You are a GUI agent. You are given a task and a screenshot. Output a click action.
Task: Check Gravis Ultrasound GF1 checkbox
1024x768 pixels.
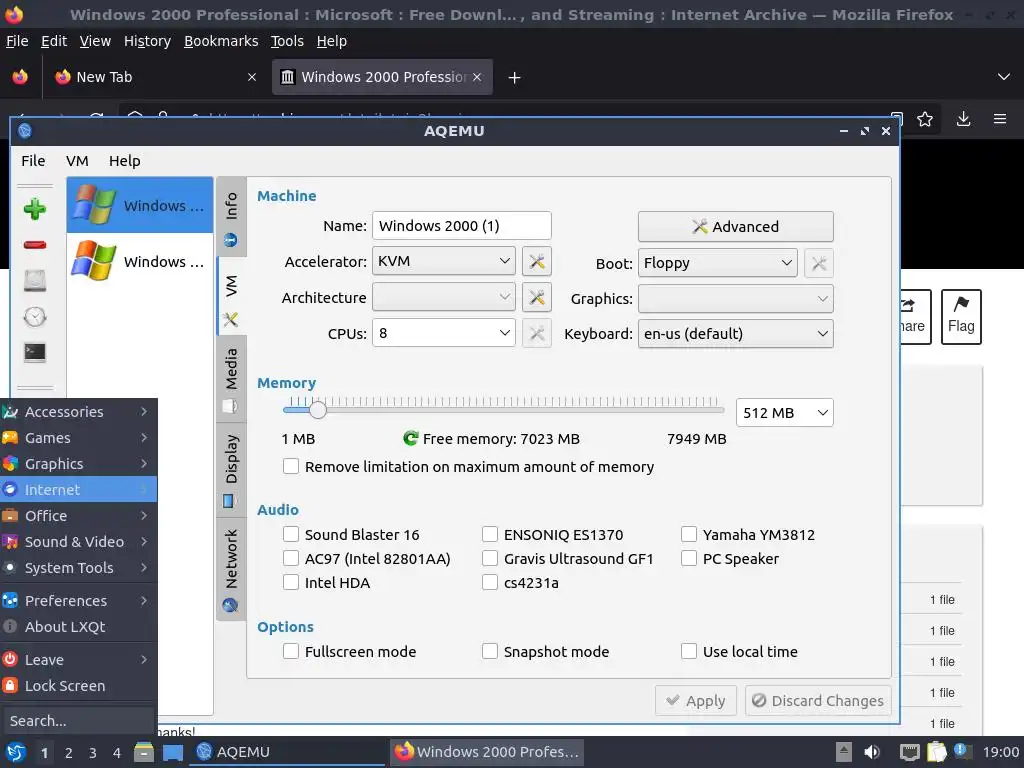point(490,558)
